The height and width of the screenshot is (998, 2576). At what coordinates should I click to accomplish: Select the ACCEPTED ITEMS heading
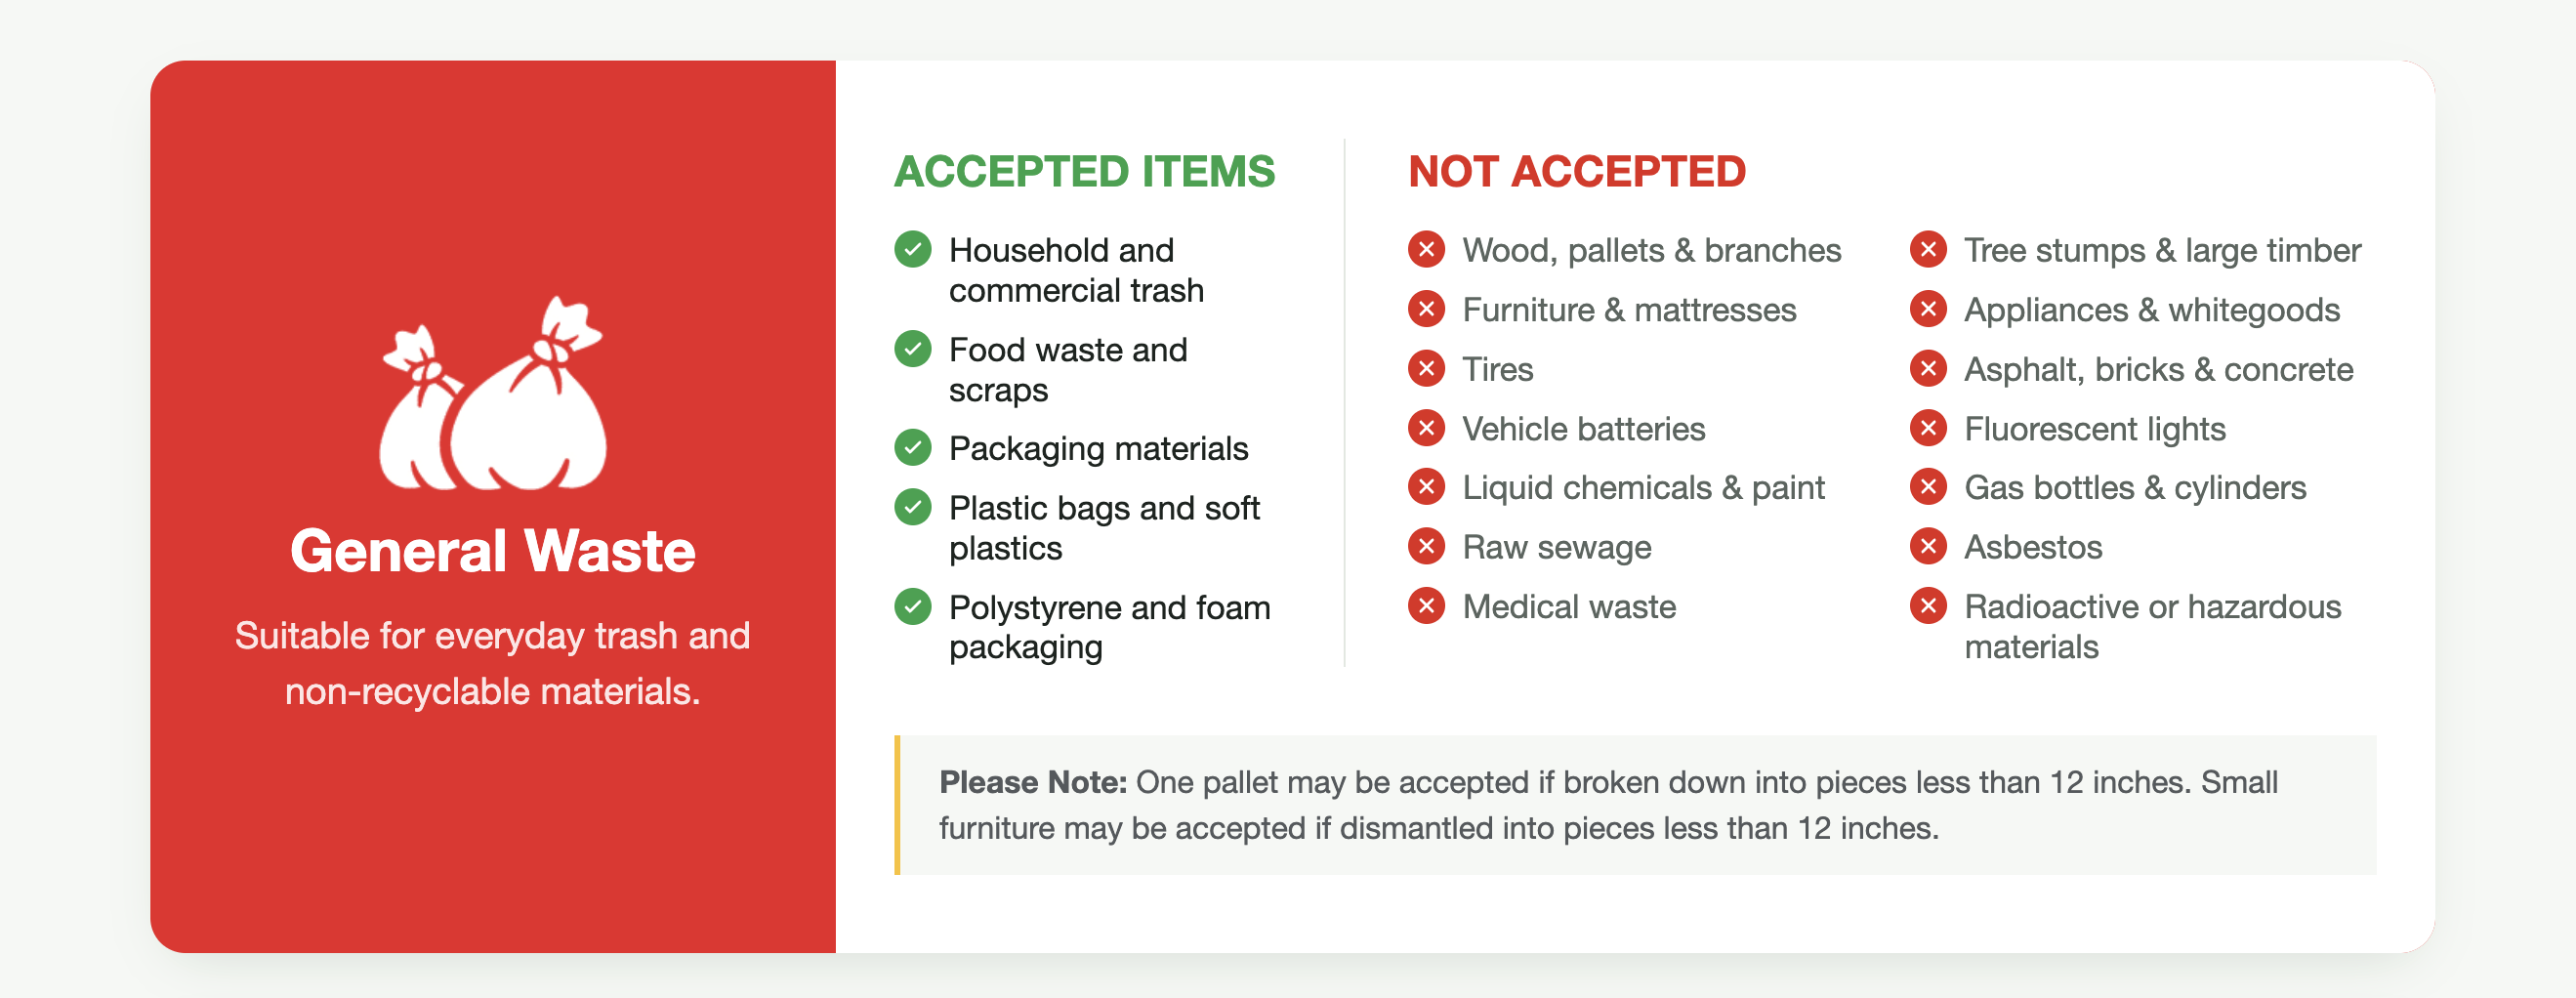tap(1084, 171)
